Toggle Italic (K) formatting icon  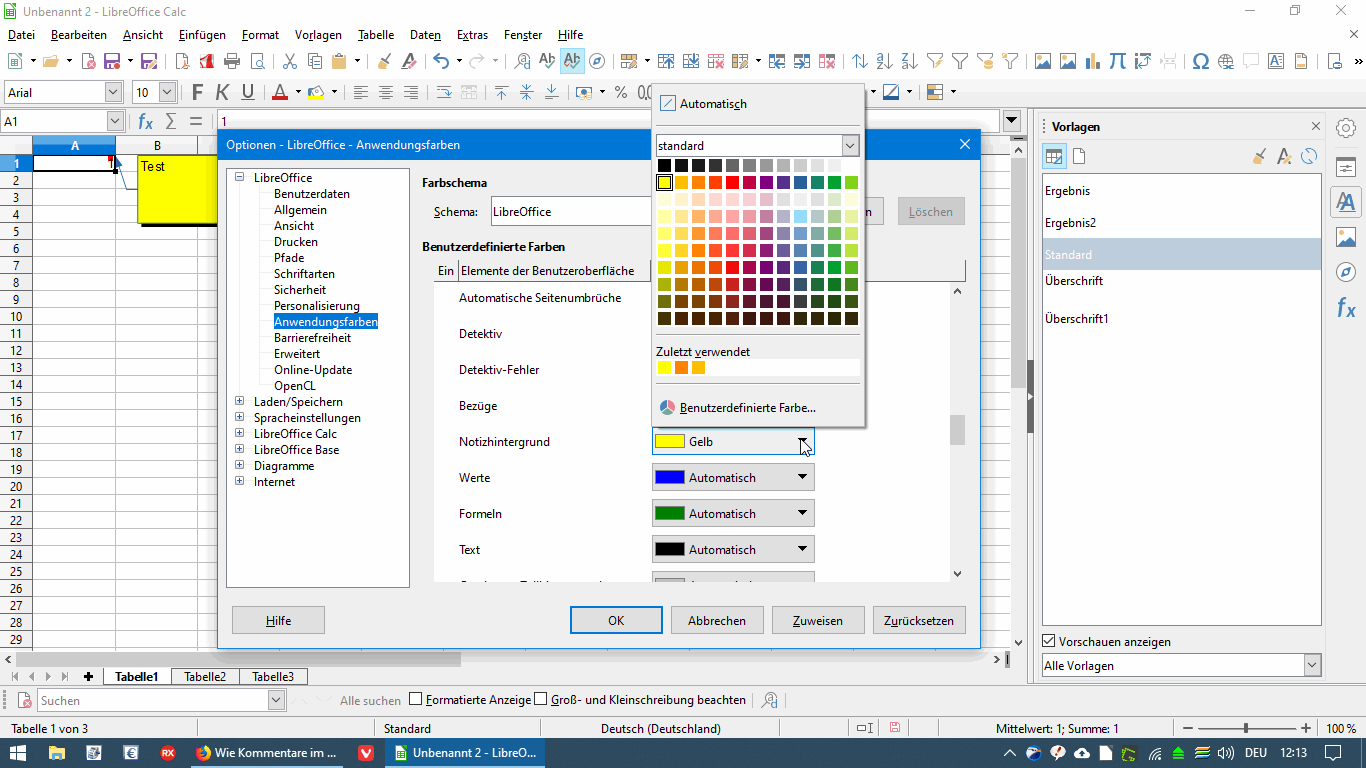tap(222, 92)
